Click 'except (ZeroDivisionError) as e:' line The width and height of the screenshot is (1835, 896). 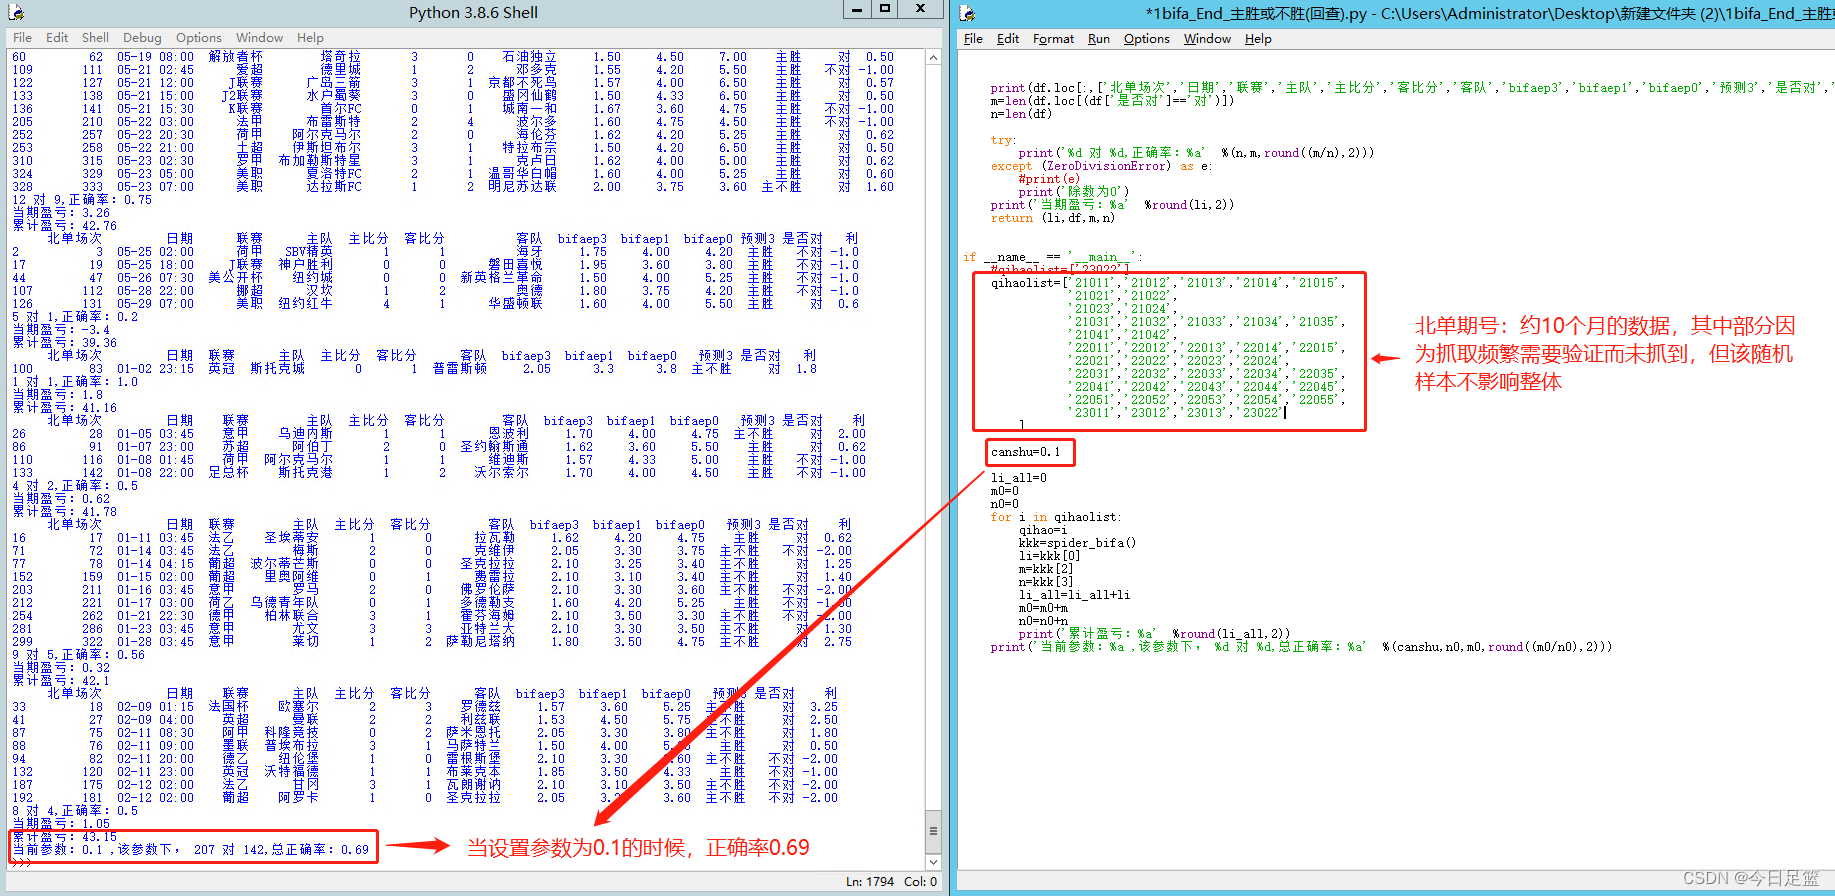1100,166
